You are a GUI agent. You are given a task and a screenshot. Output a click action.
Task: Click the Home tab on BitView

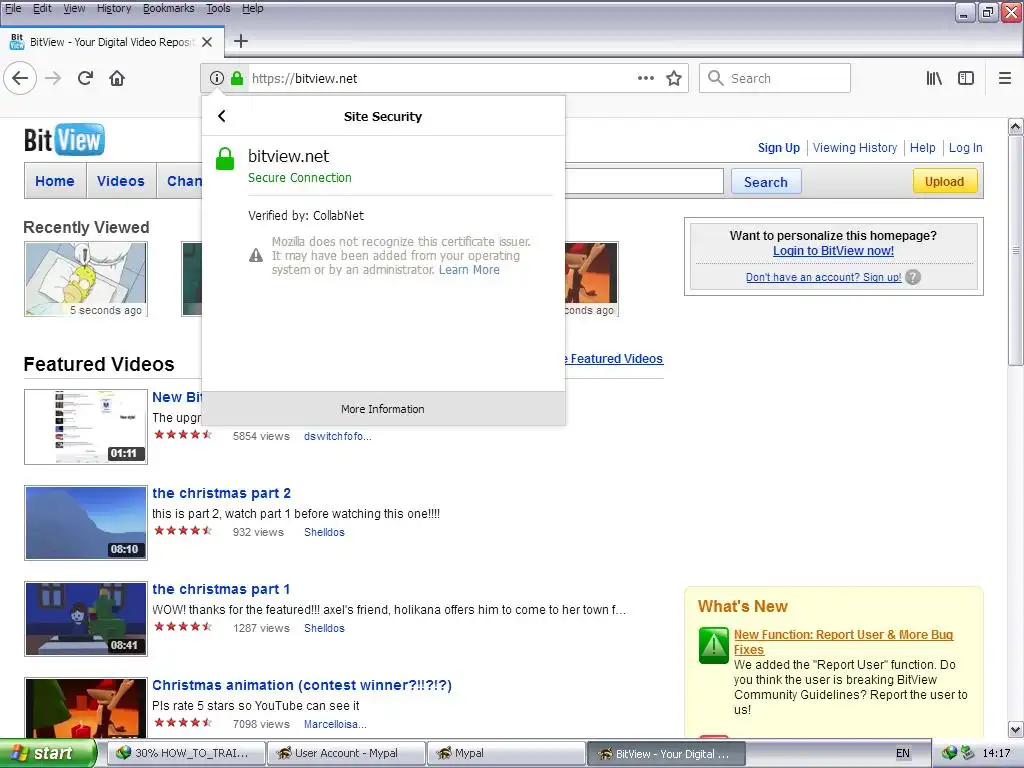point(55,181)
